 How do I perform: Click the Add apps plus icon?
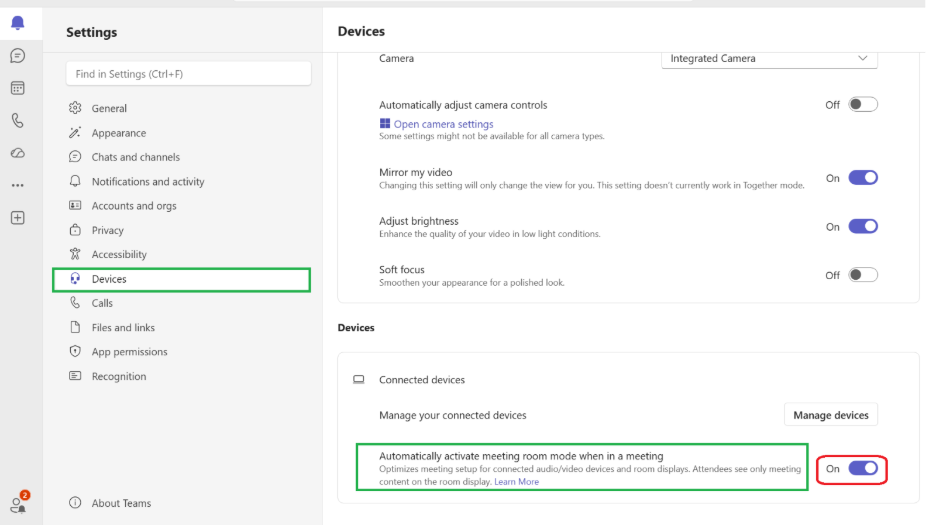pyautogui.click(x=18, y=218)
